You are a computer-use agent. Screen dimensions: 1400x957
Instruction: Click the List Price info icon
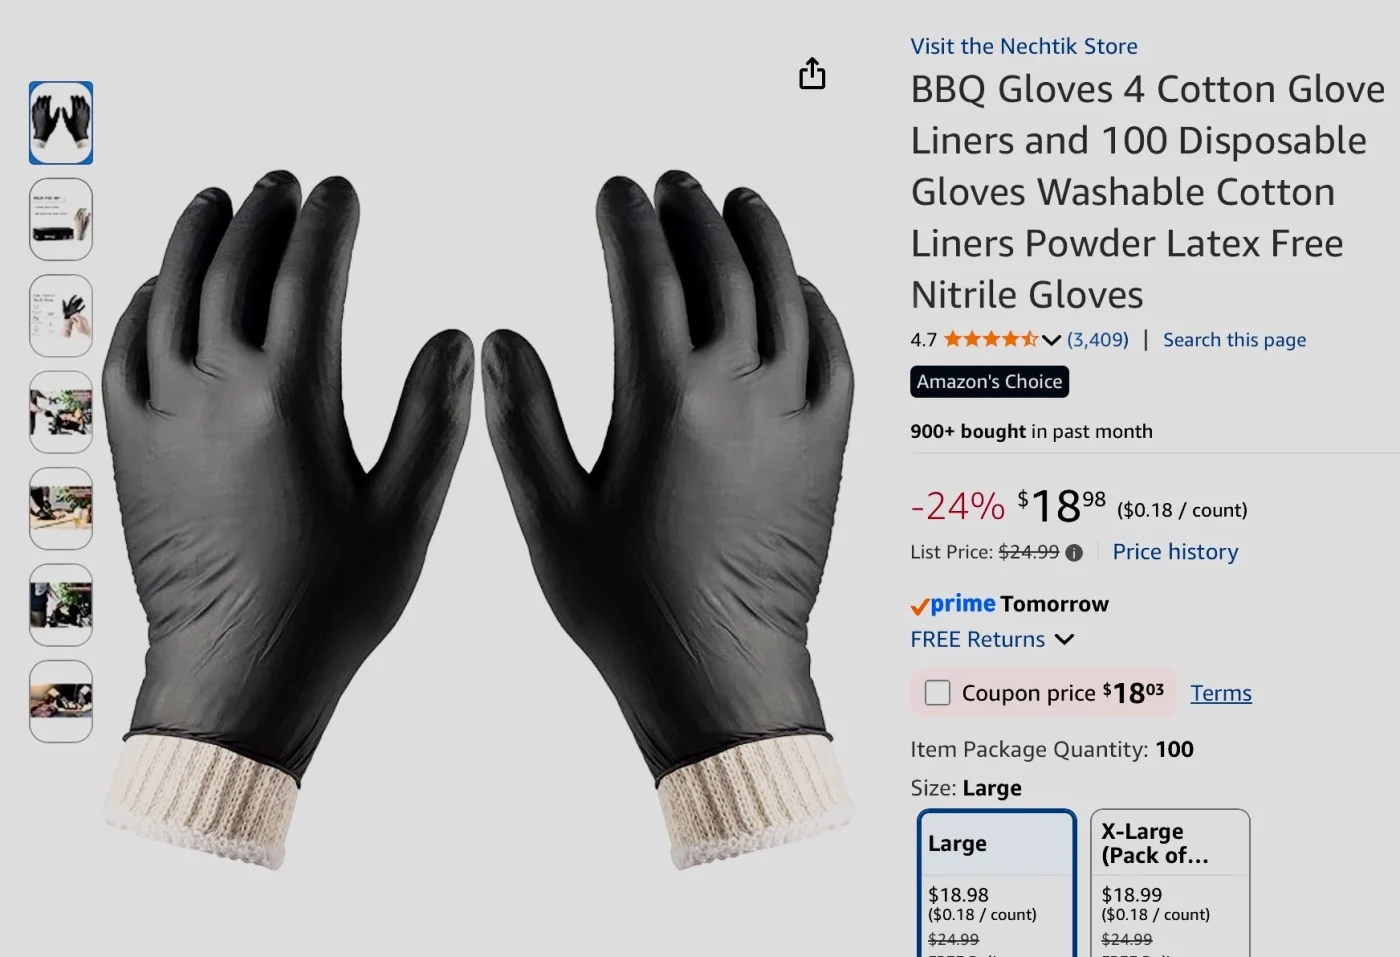click(1074, 553)
